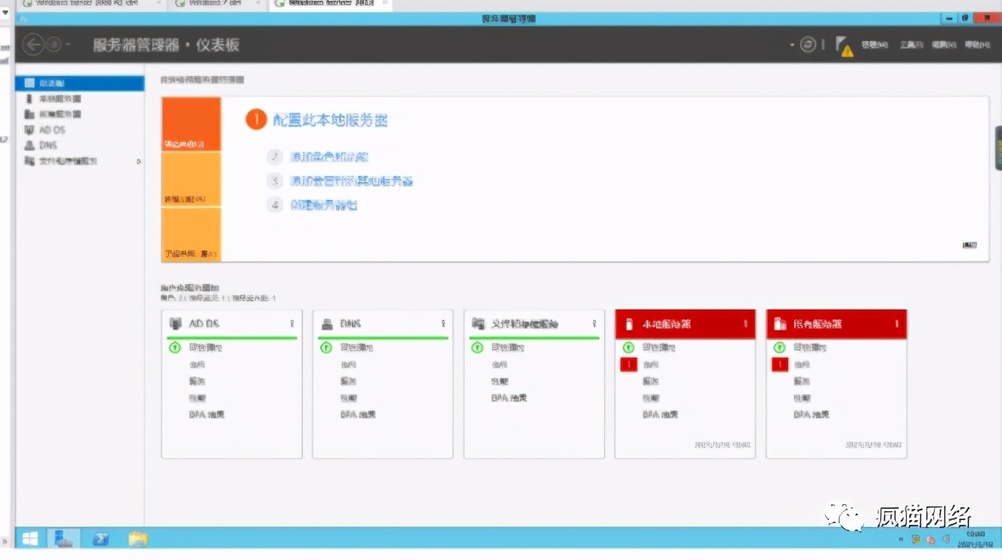The image size is (1002, 560).
Task: Select 仪表板 Dashboard in the left pane
Action: pyautogui.click(x=80, y=83)
